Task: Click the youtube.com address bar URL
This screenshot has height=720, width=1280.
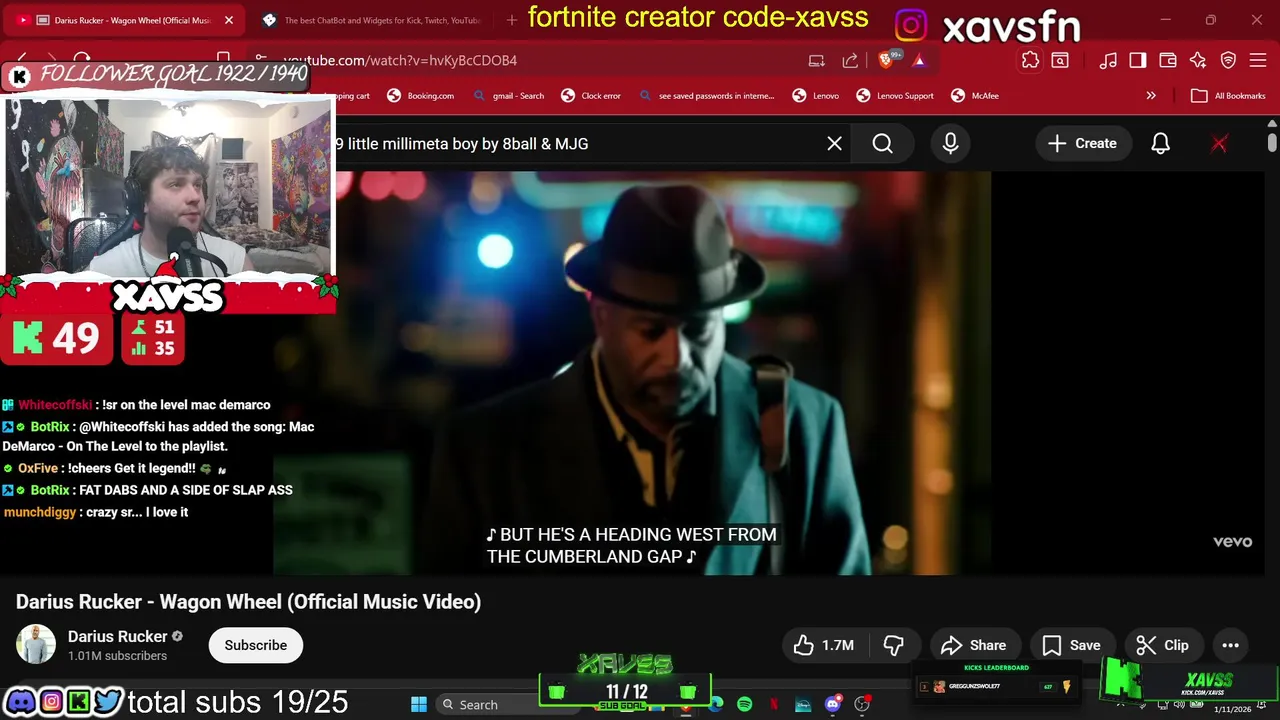Action: coord(400,61)
